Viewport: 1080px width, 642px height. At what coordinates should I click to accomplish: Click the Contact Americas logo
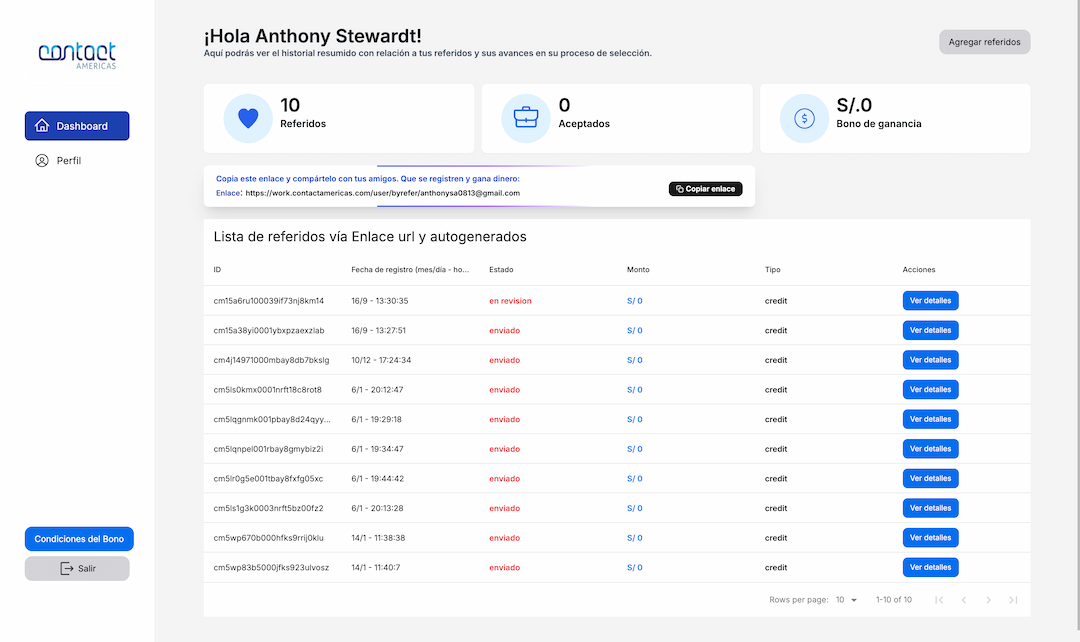tap(77, 54)
